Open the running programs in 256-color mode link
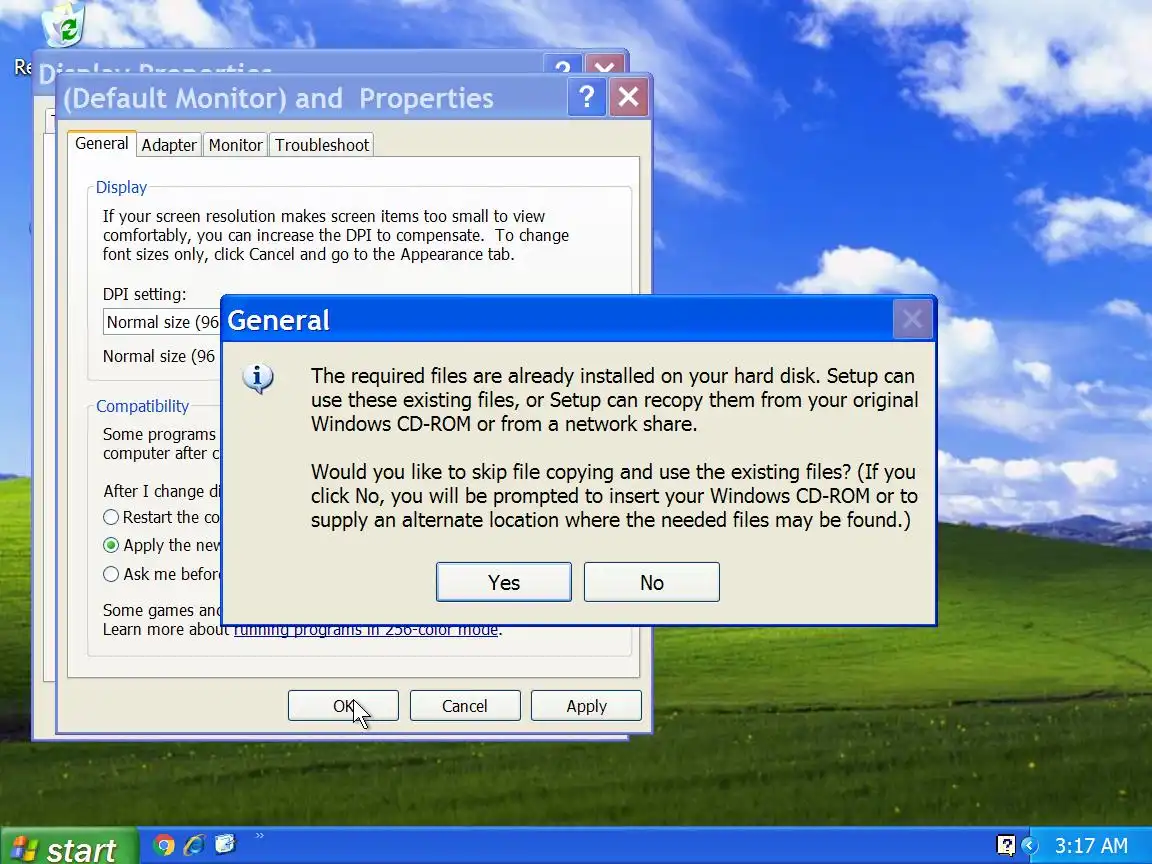Screen dimensions: 1152x864 [366, 630]
